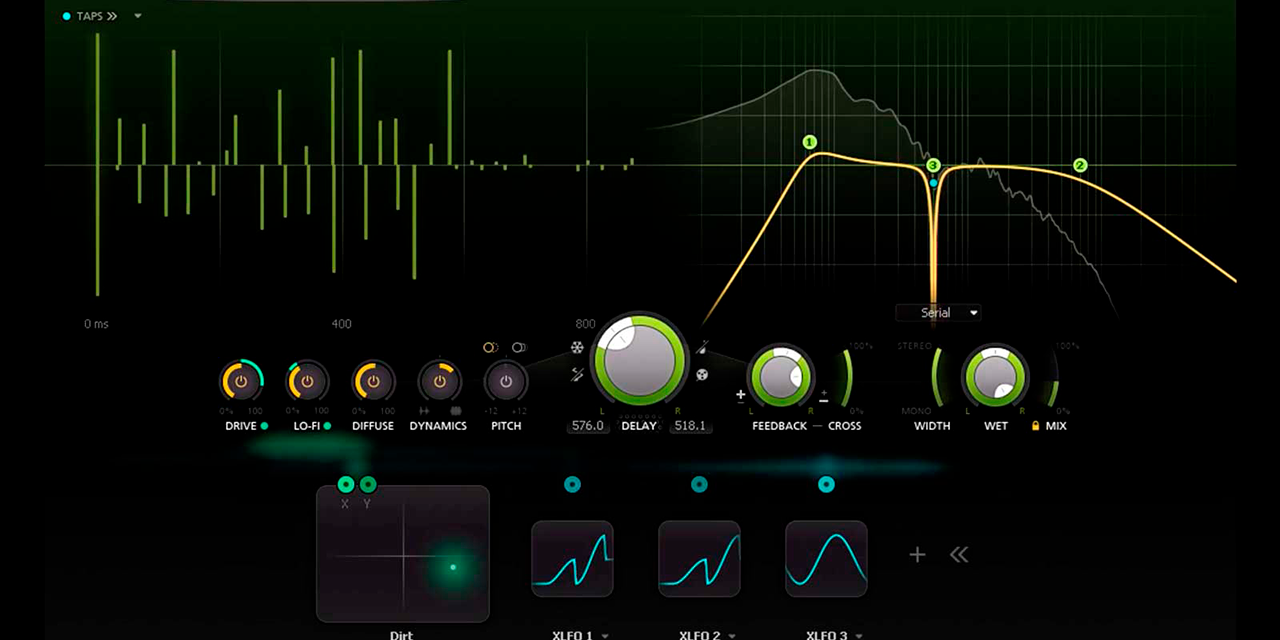Image resolution: width=1280 pixels, height=640 pixels.
Task: Select the XLFO 3 waveform thumbnail
Action: pos(826,558)
